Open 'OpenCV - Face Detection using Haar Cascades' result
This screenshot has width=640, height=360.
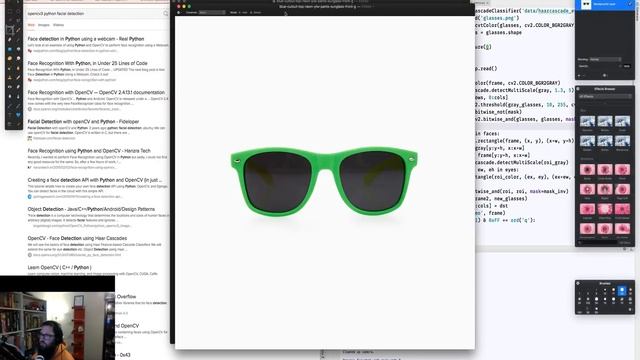[x=77, y=238]
